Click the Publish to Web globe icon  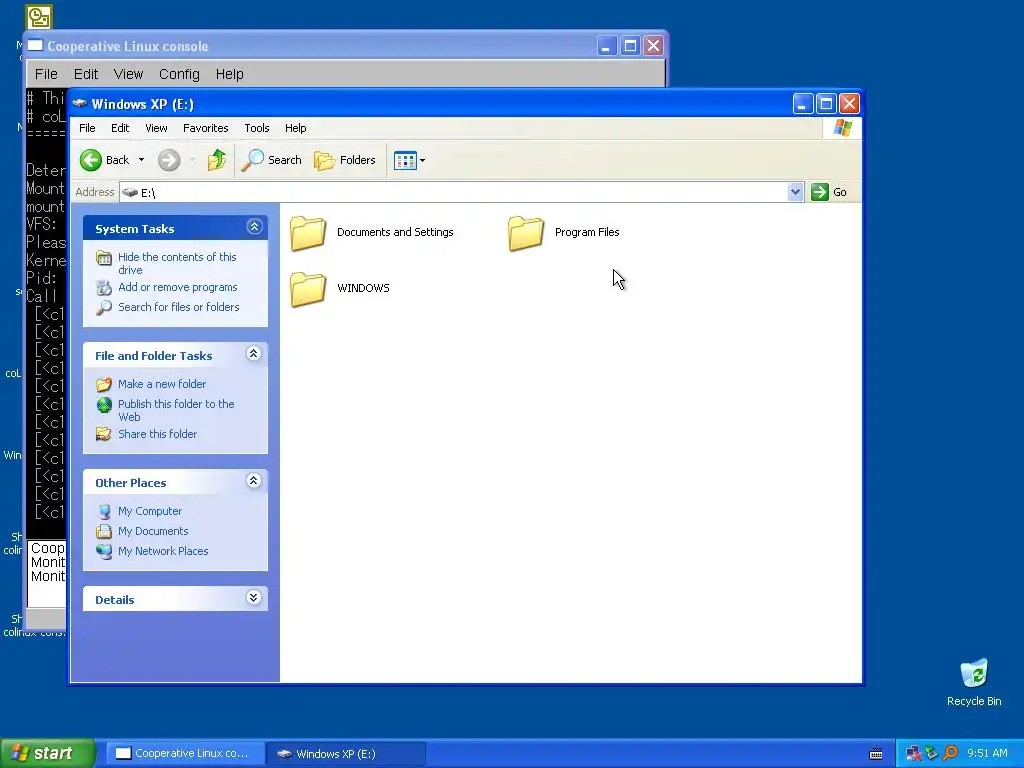pyautogui.click(x=104, y=405)
